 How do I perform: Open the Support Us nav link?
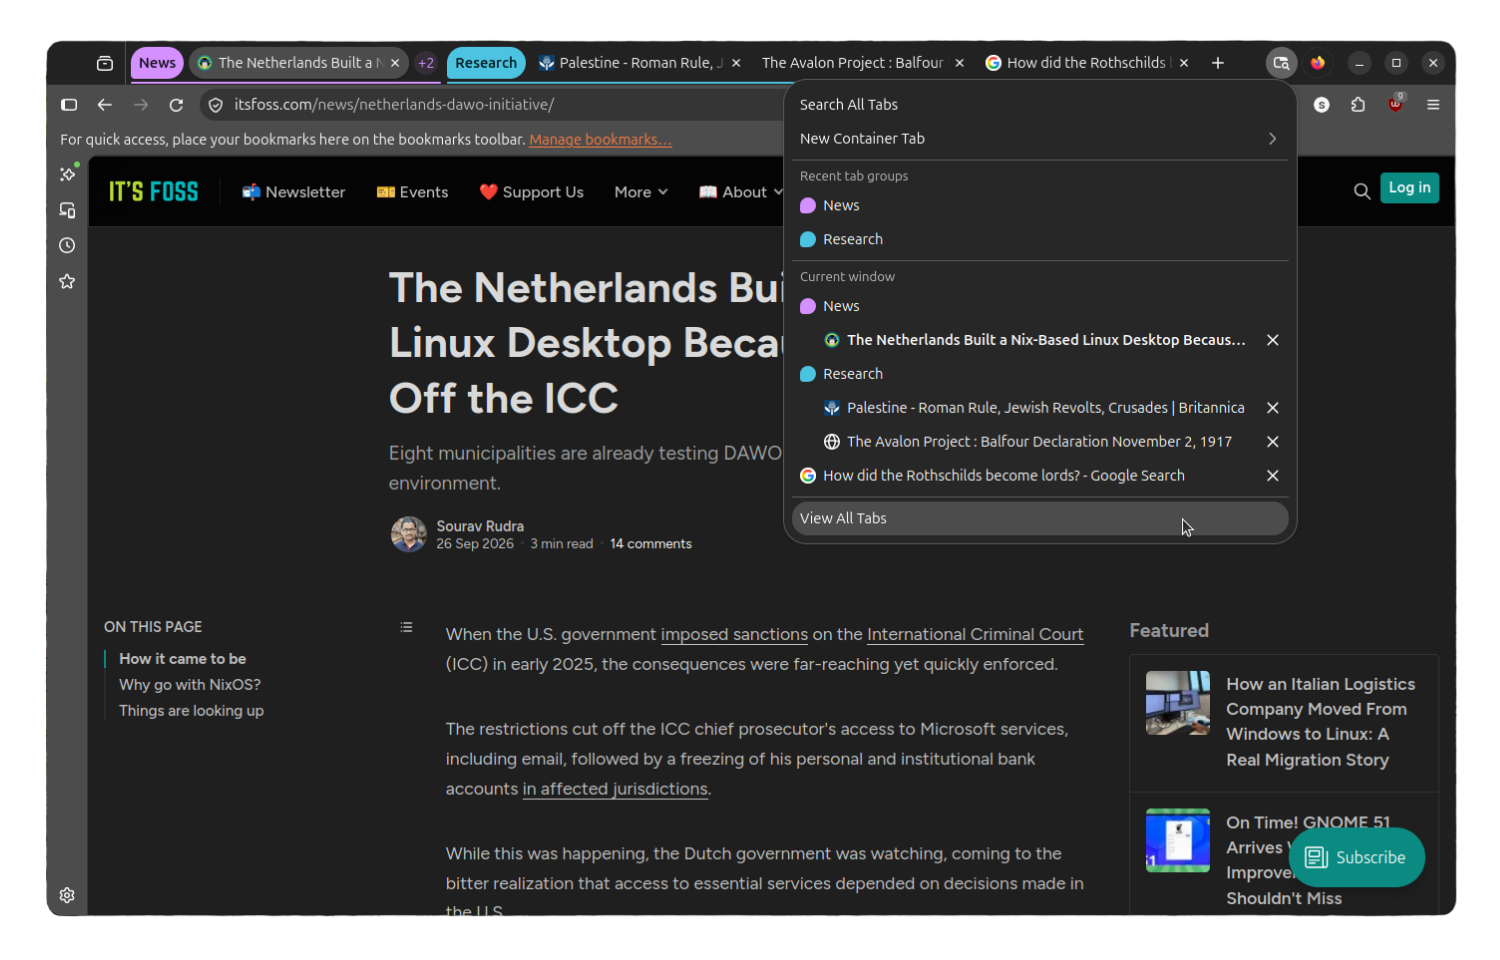click(531, 192)
